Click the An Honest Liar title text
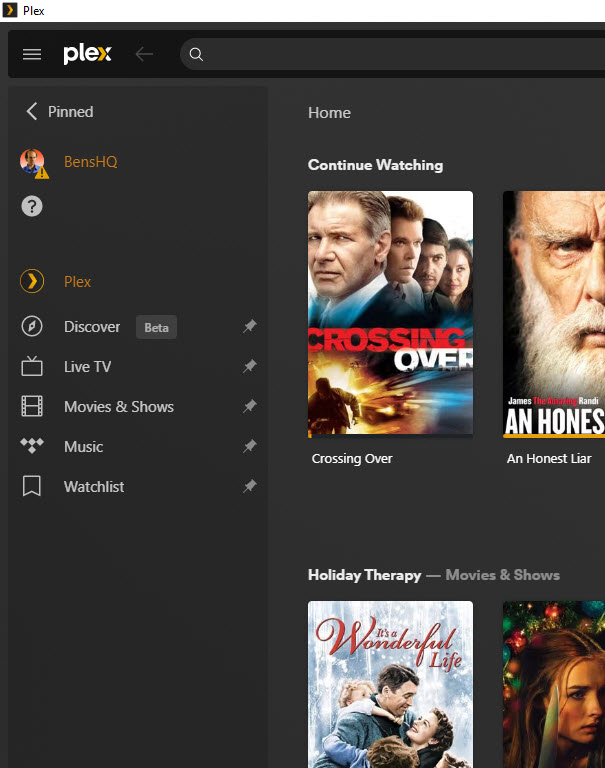This screenshot has width=605, height=768. [549, 458]
